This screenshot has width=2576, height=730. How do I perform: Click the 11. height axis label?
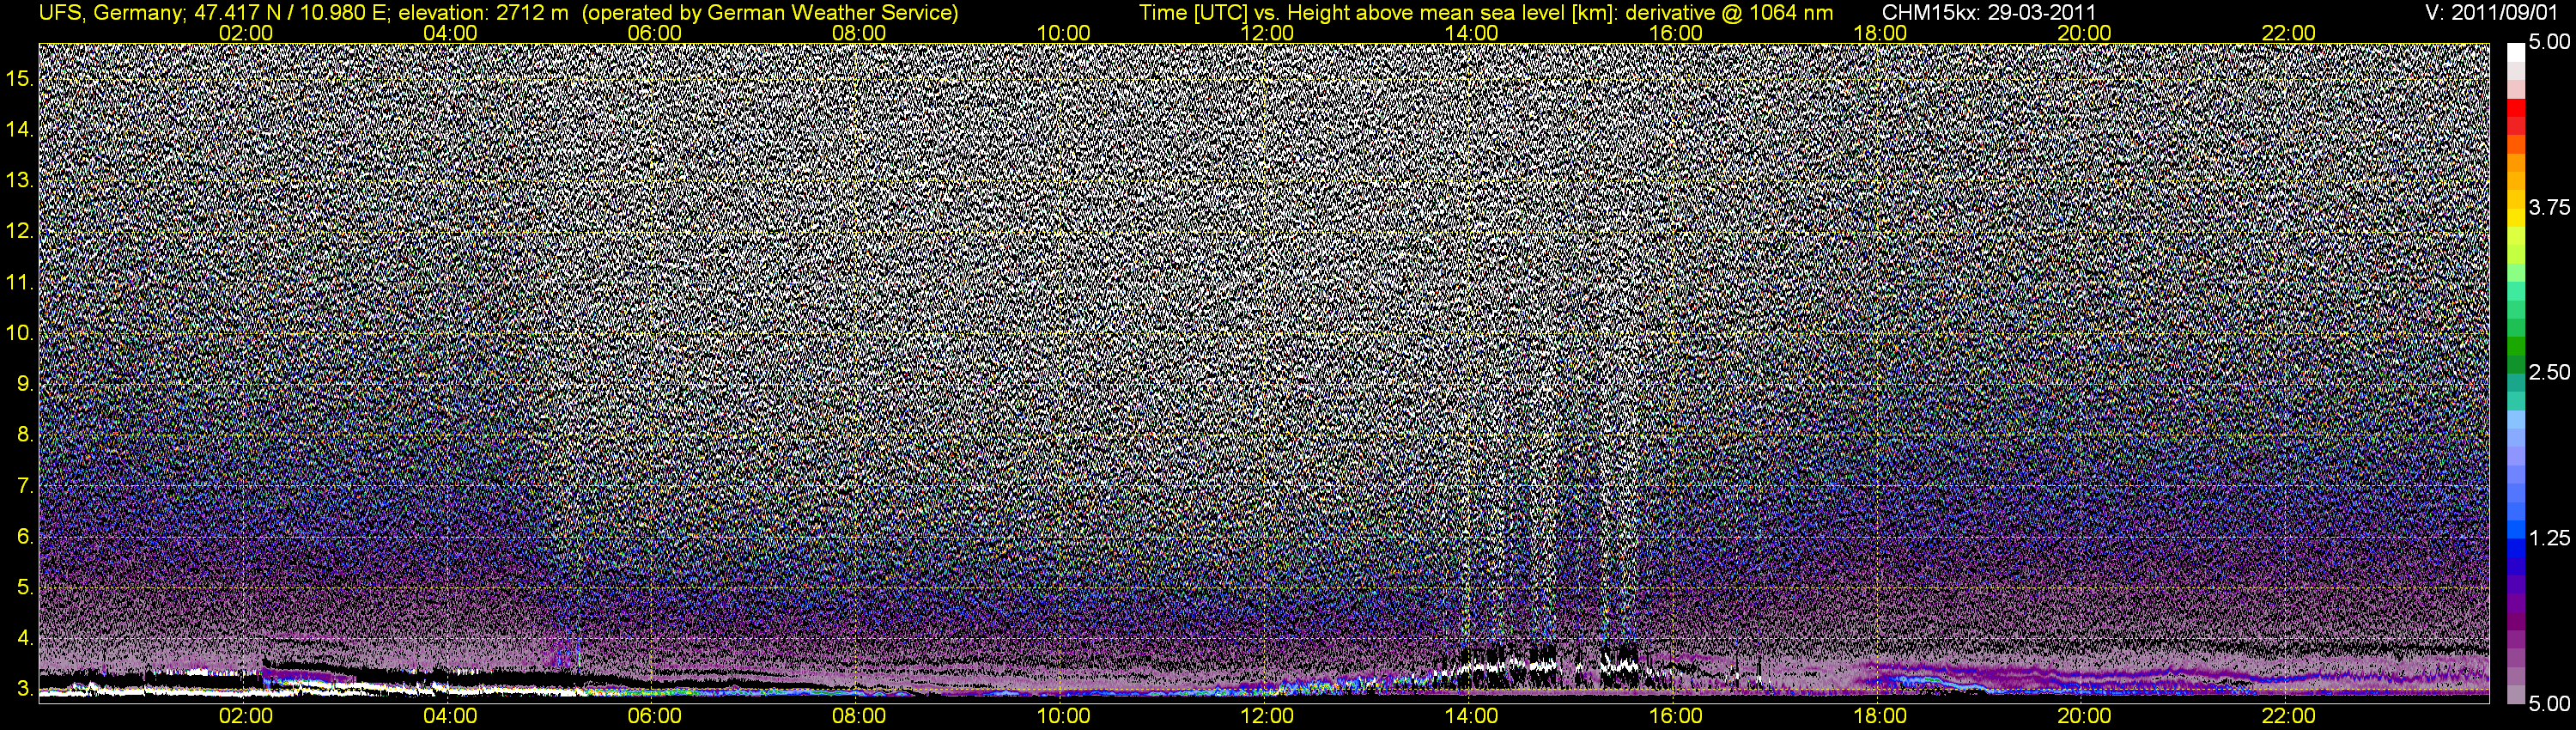[x=20, y=282]
